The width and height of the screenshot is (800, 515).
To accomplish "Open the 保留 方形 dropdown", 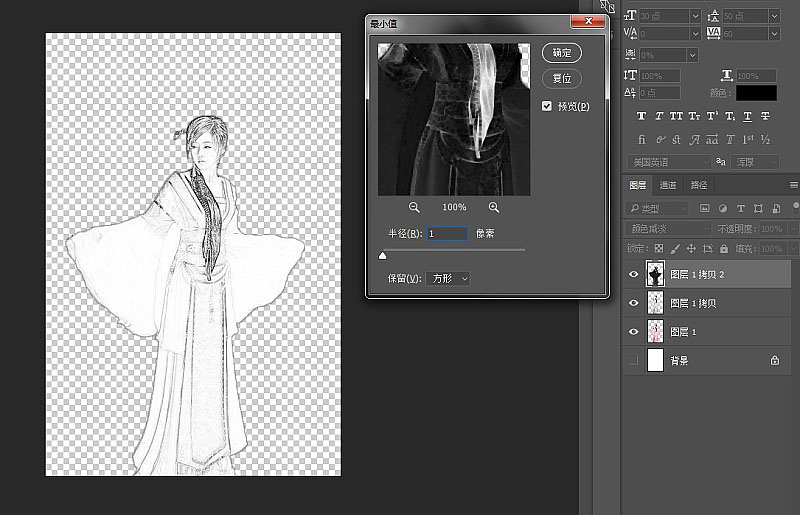I will tap(448, 278).
